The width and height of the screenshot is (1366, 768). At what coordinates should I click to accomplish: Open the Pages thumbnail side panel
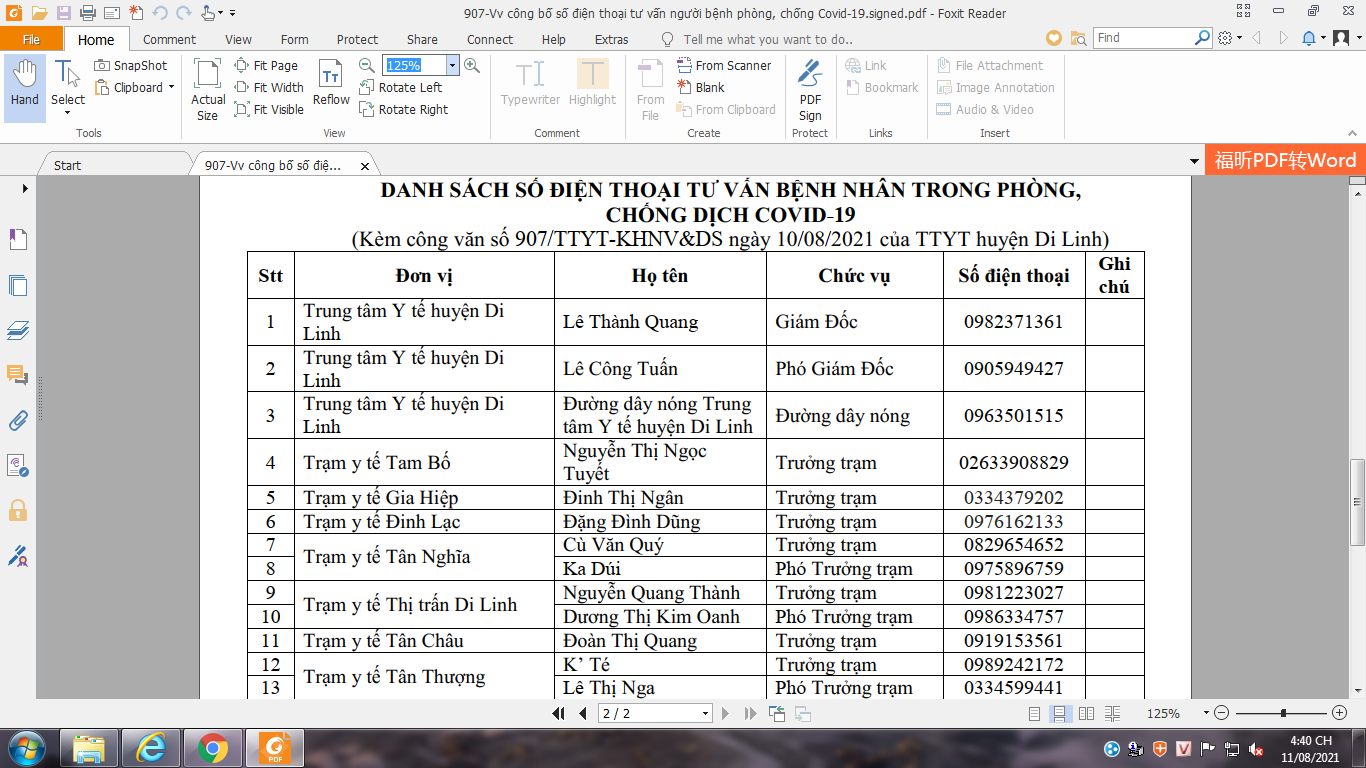(18, 285)
